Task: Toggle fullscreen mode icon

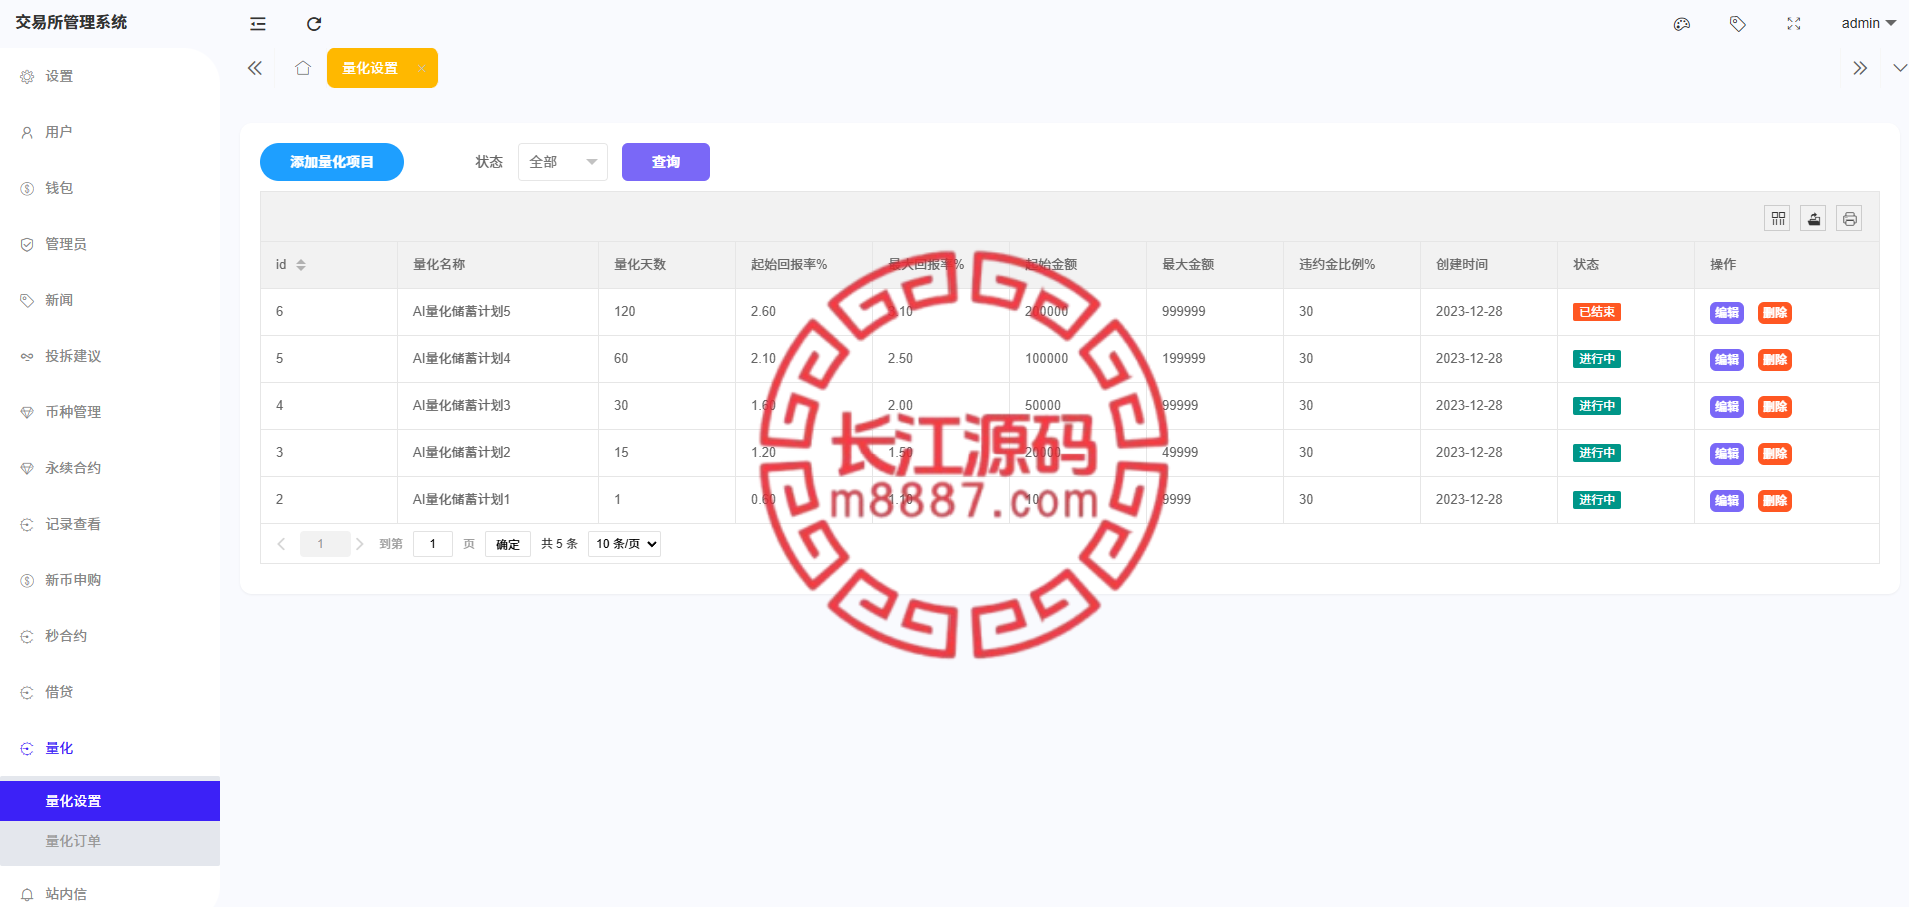Action: point(1794,24)
